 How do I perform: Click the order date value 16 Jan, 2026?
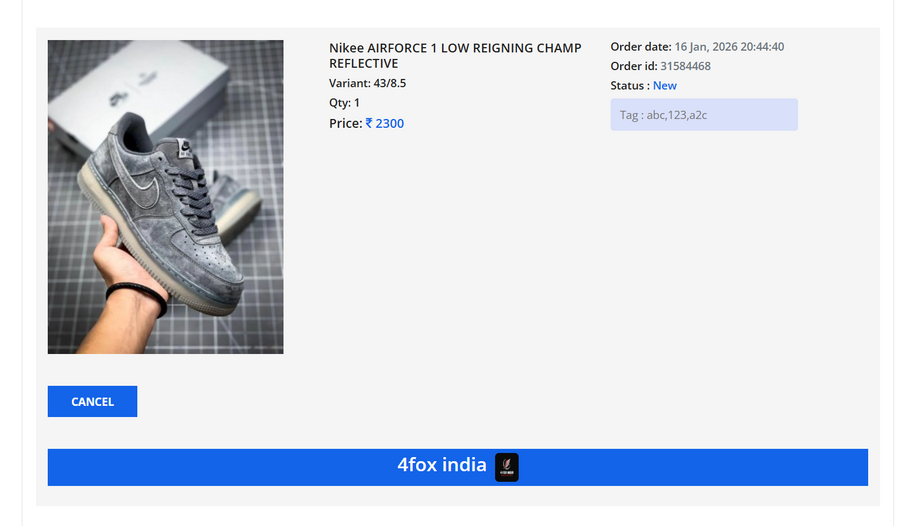coord(706,47)
